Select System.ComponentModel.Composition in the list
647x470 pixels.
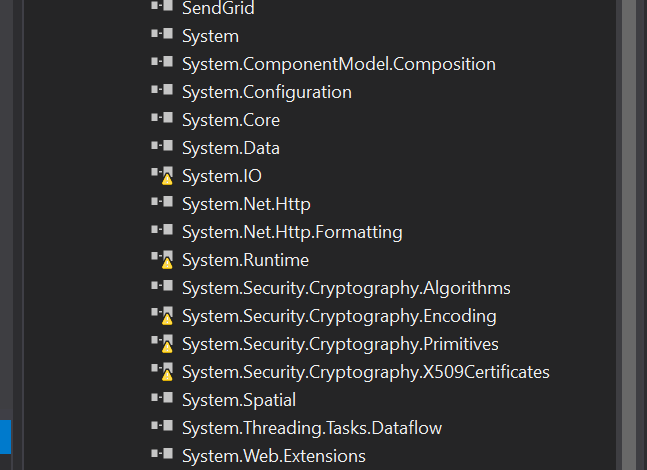339,64
